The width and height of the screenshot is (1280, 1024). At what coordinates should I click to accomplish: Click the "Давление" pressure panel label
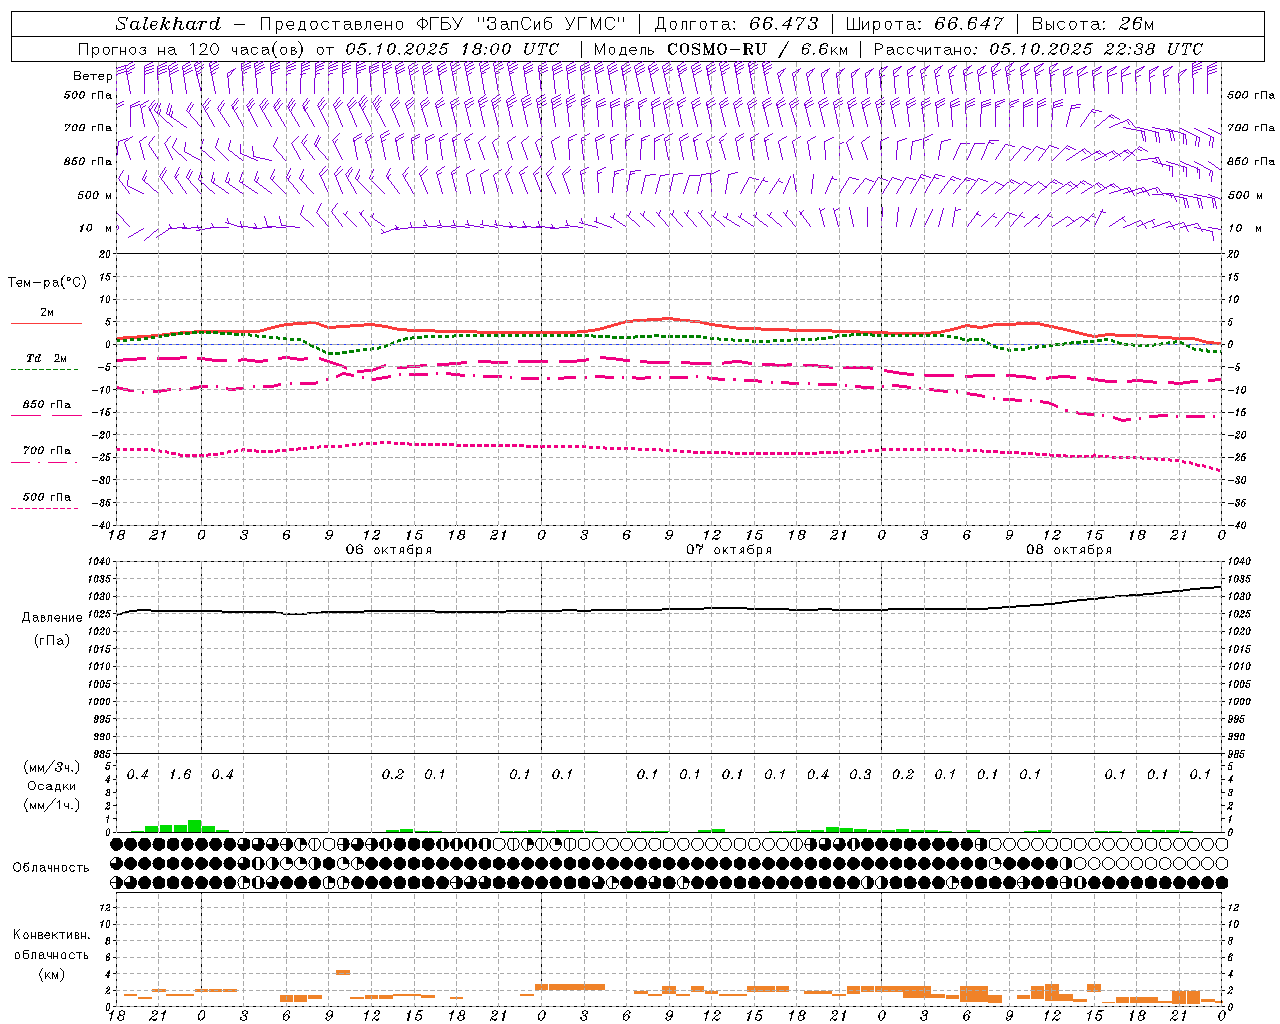point(52,618)
